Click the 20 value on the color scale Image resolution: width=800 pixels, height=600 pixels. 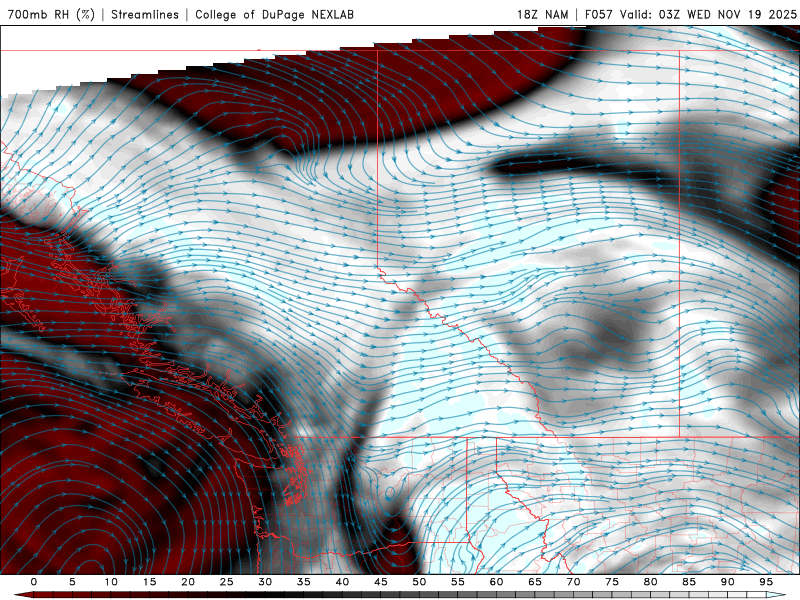pos(188,582)
